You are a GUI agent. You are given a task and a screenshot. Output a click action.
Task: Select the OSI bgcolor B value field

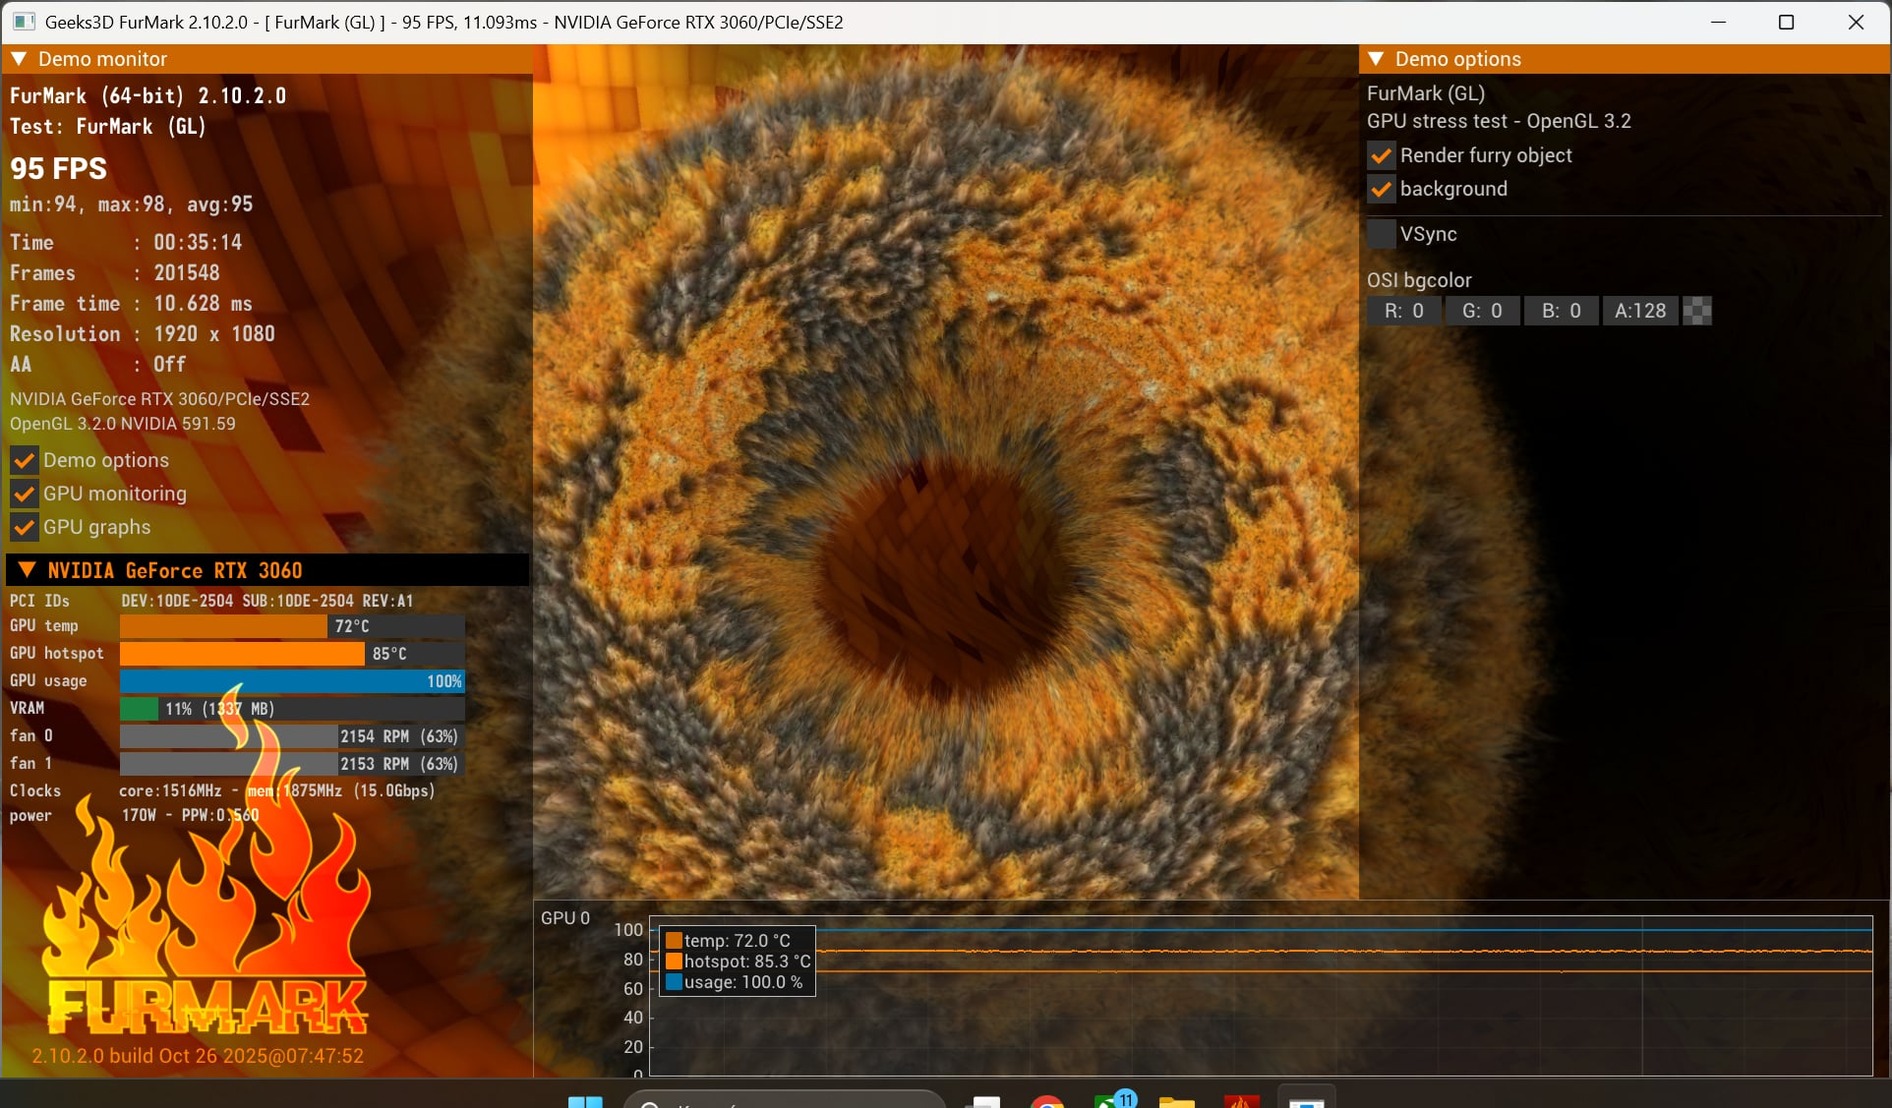pos(1561,311)
